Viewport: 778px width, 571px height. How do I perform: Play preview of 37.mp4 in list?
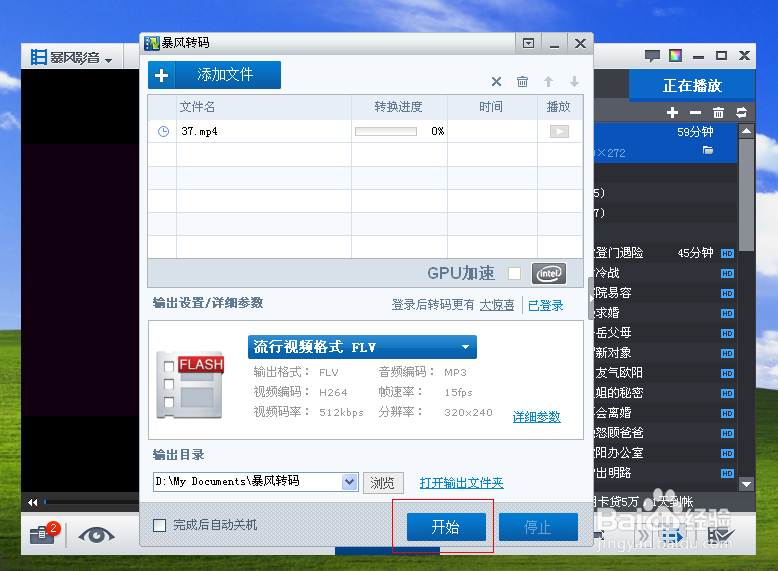click(x=559, y=131)
